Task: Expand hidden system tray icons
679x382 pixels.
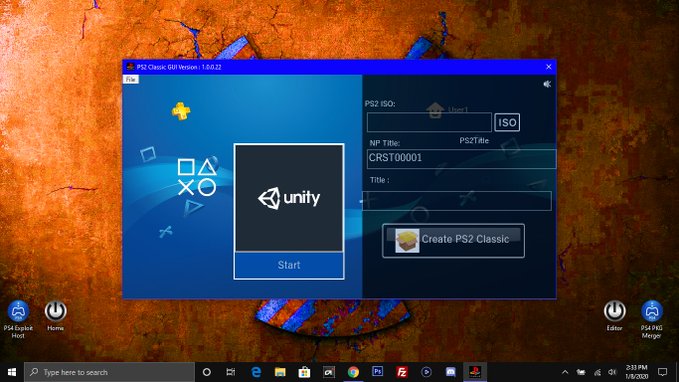Action: tap(565, 372)
